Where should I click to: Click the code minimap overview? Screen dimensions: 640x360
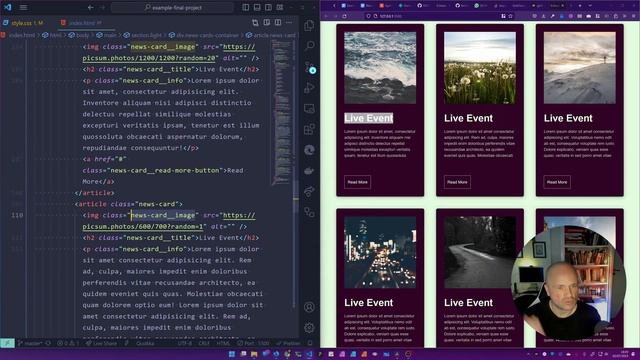pos(281,112)
